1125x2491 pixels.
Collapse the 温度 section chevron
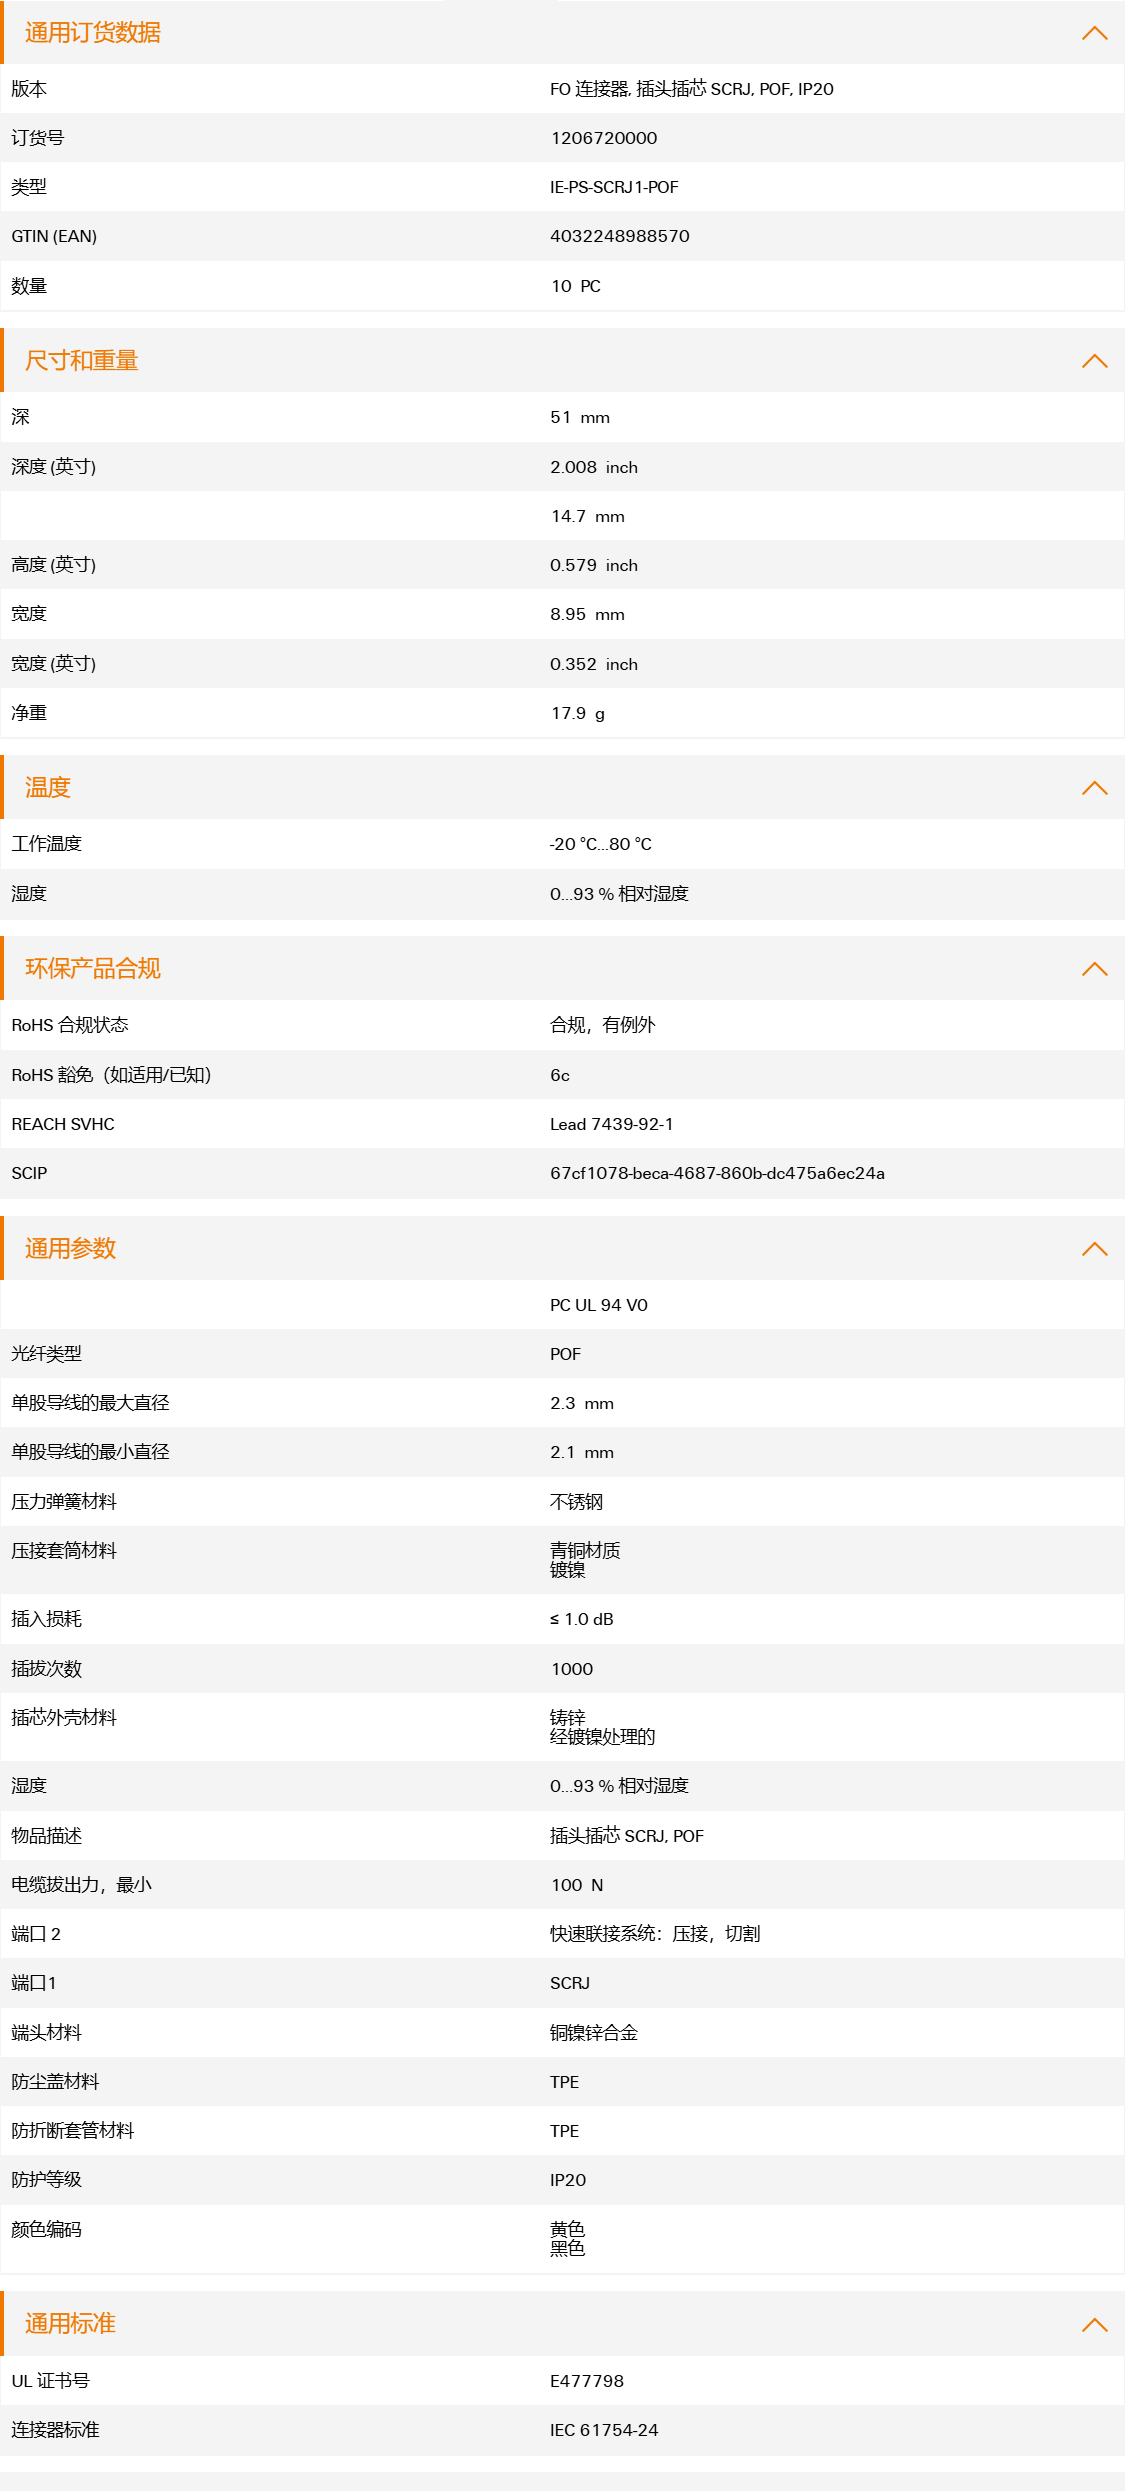[x=1094, y=788]
